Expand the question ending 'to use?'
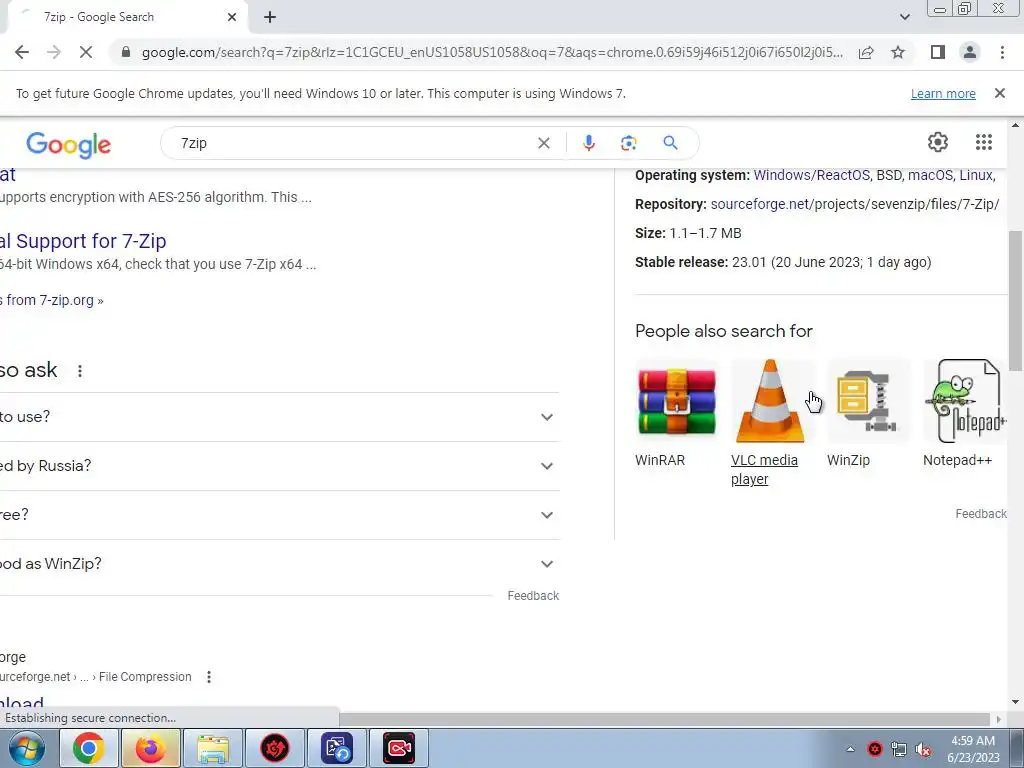1024x768 pixels. pos(280,417)
